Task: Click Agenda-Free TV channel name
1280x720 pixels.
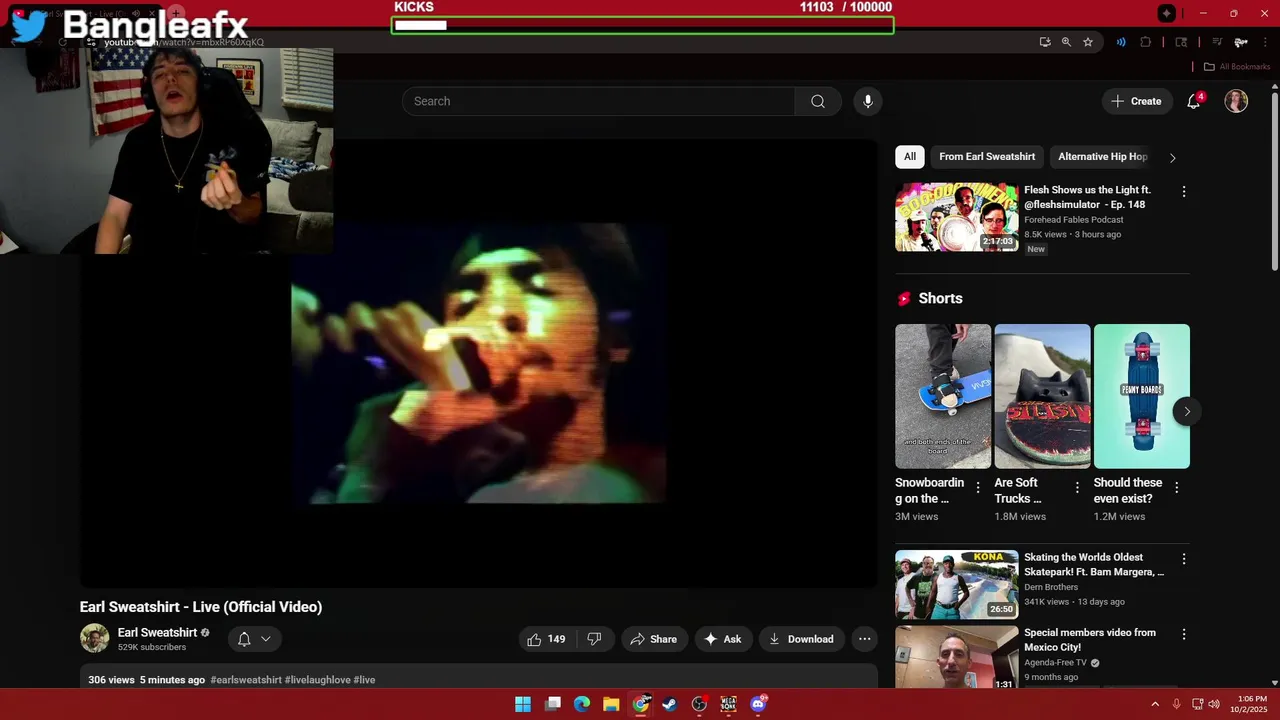Action: pos(1055,662)
